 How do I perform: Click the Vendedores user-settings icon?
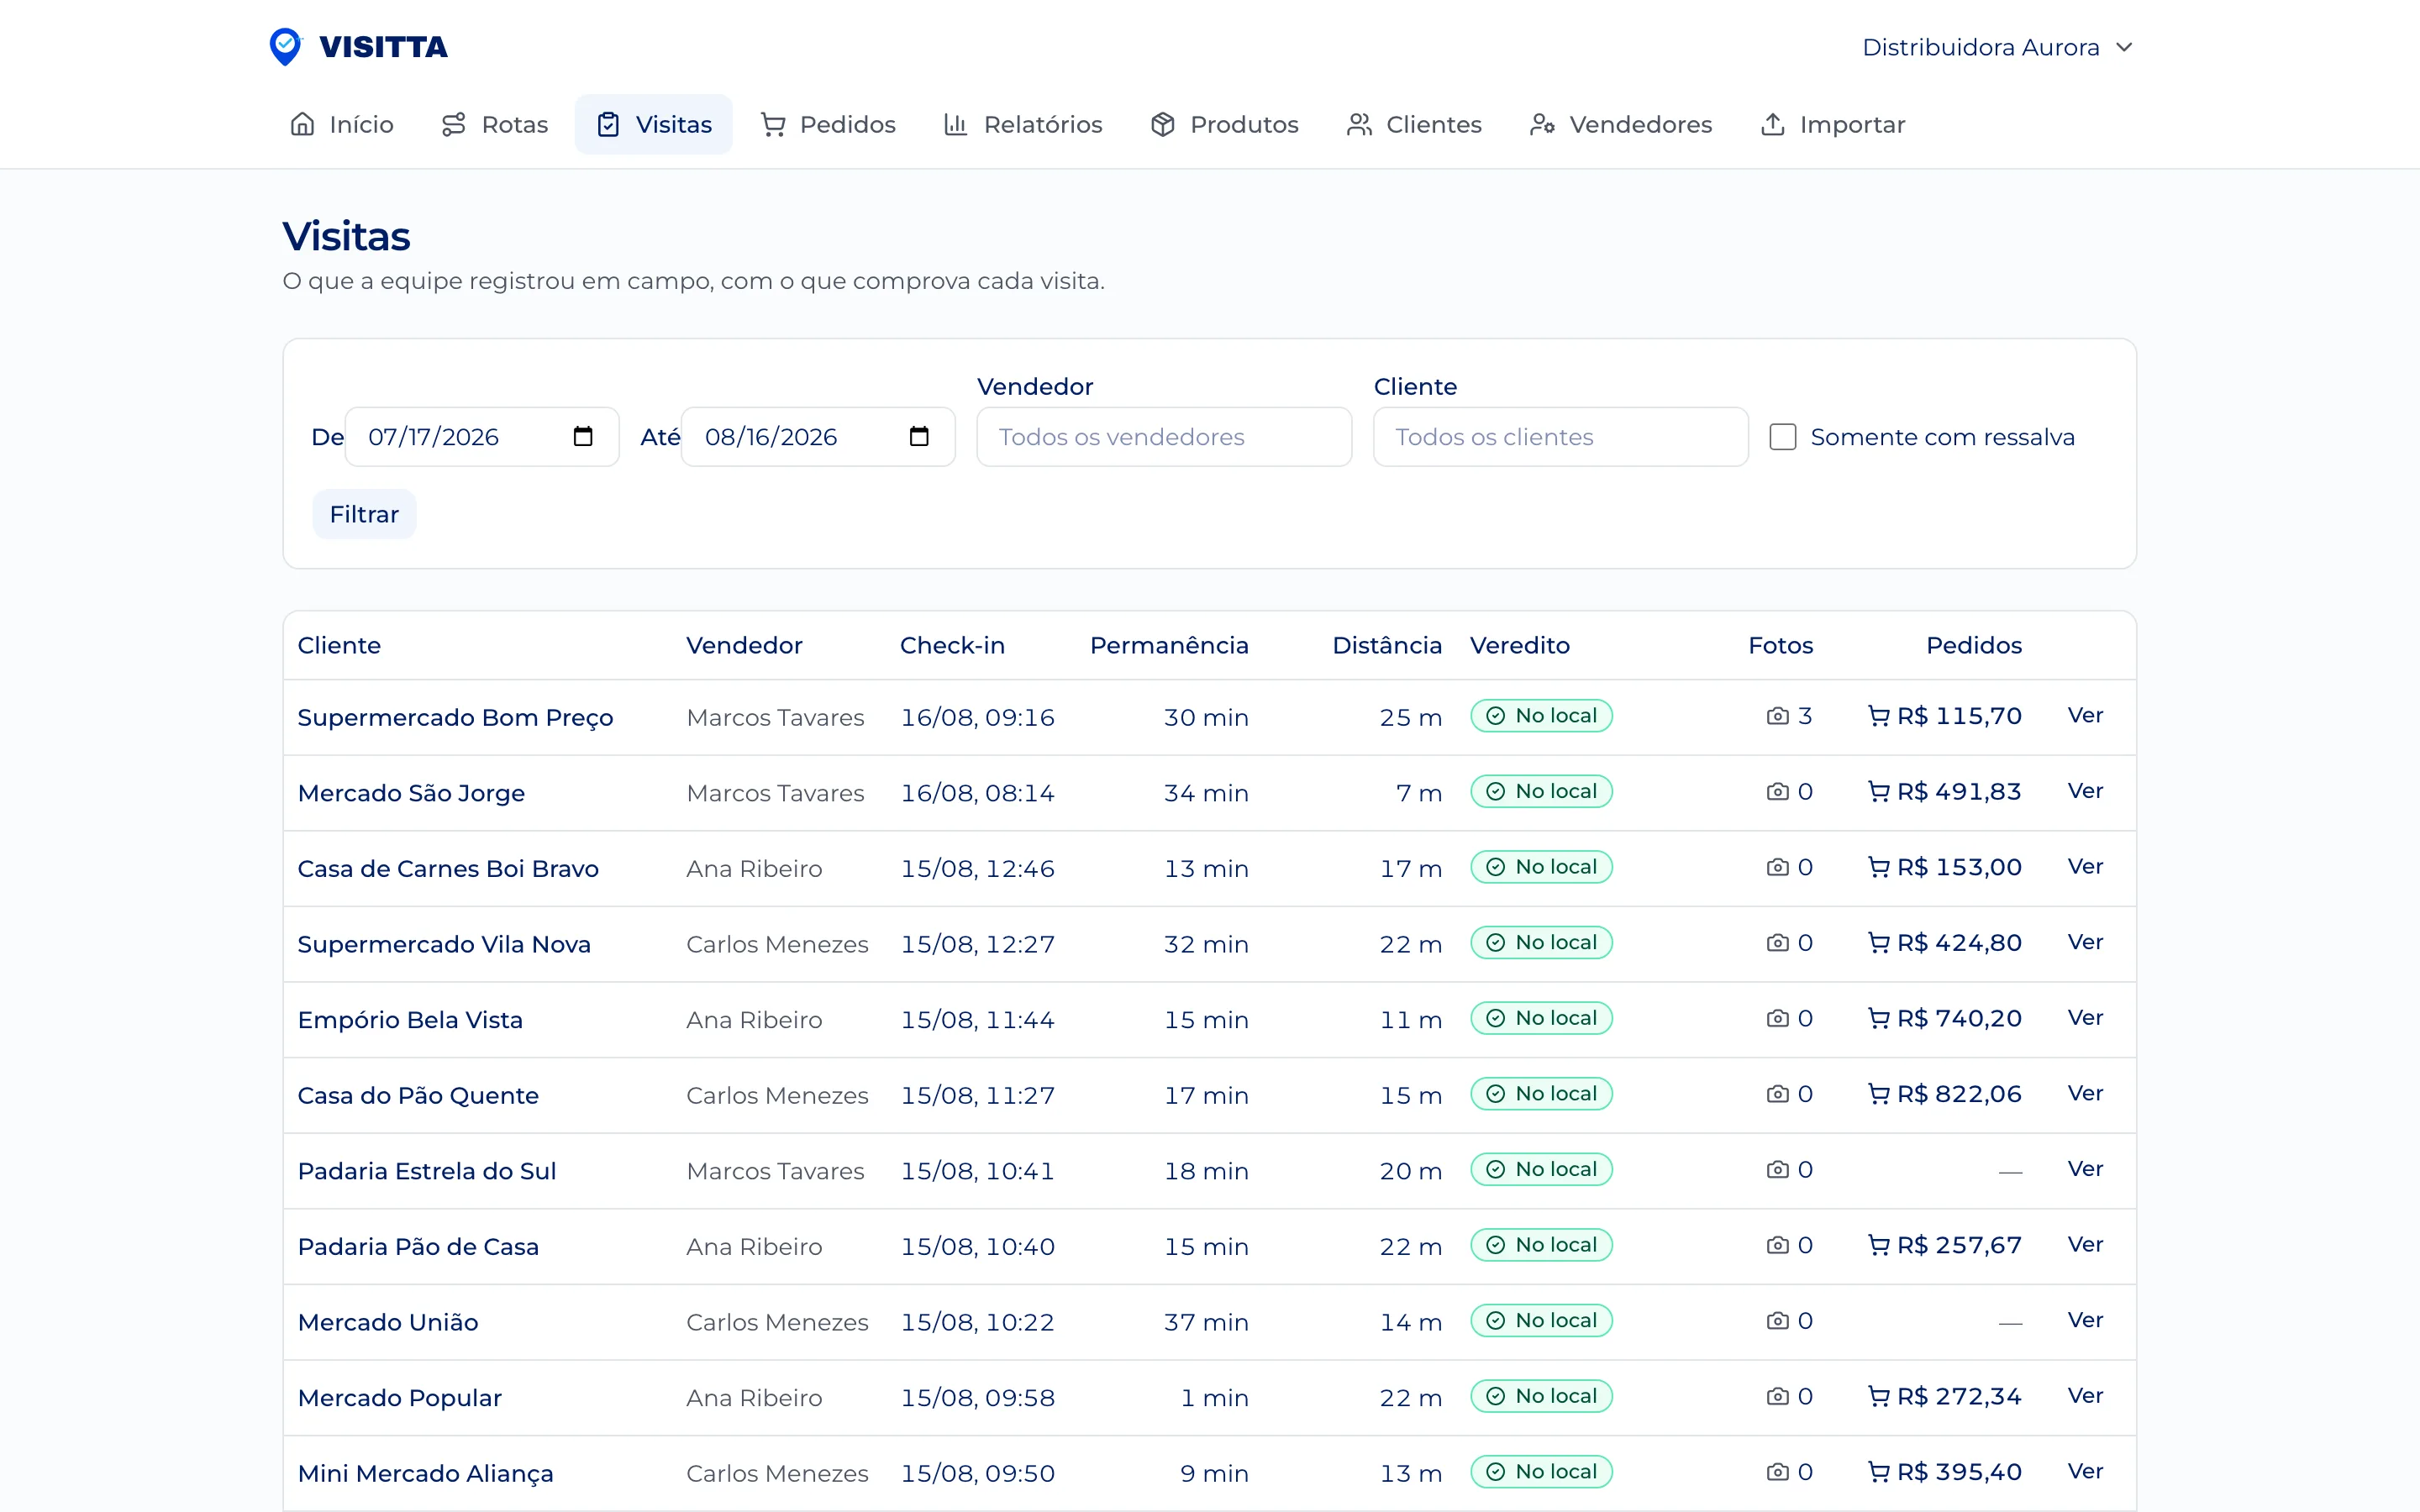(1542, 124)
